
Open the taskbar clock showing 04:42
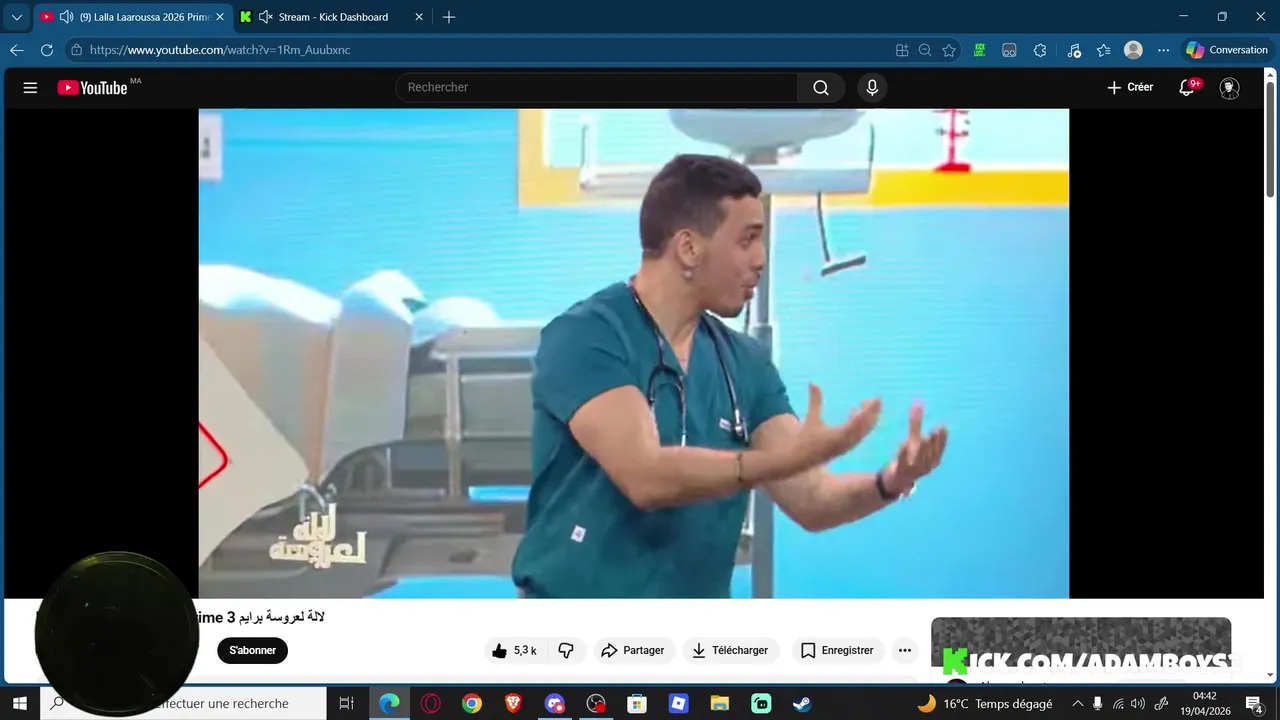point(1204,704)
